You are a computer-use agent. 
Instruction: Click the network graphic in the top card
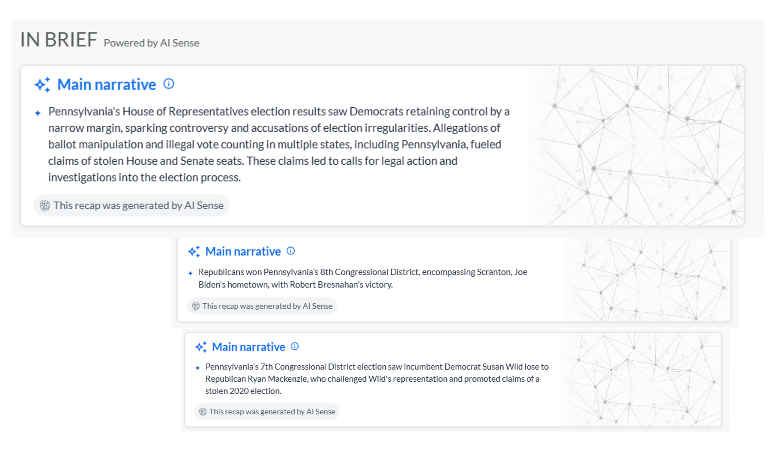635,145
